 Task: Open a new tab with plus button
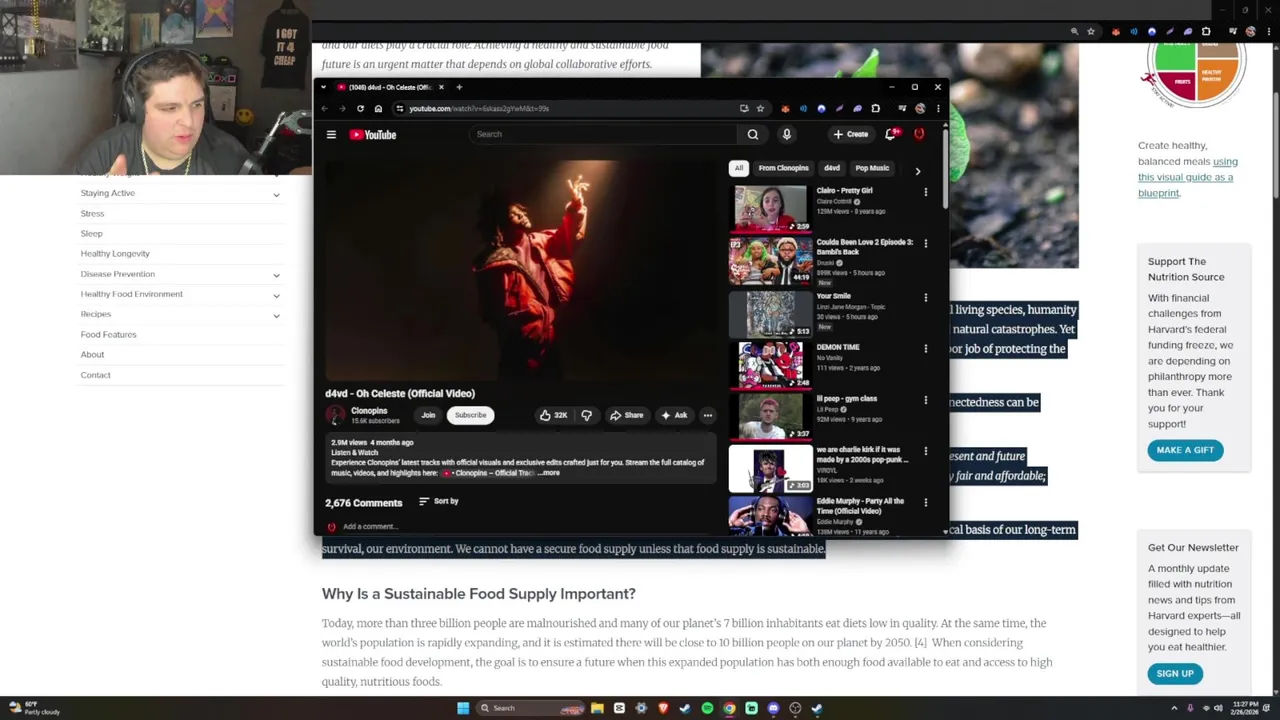459,87
